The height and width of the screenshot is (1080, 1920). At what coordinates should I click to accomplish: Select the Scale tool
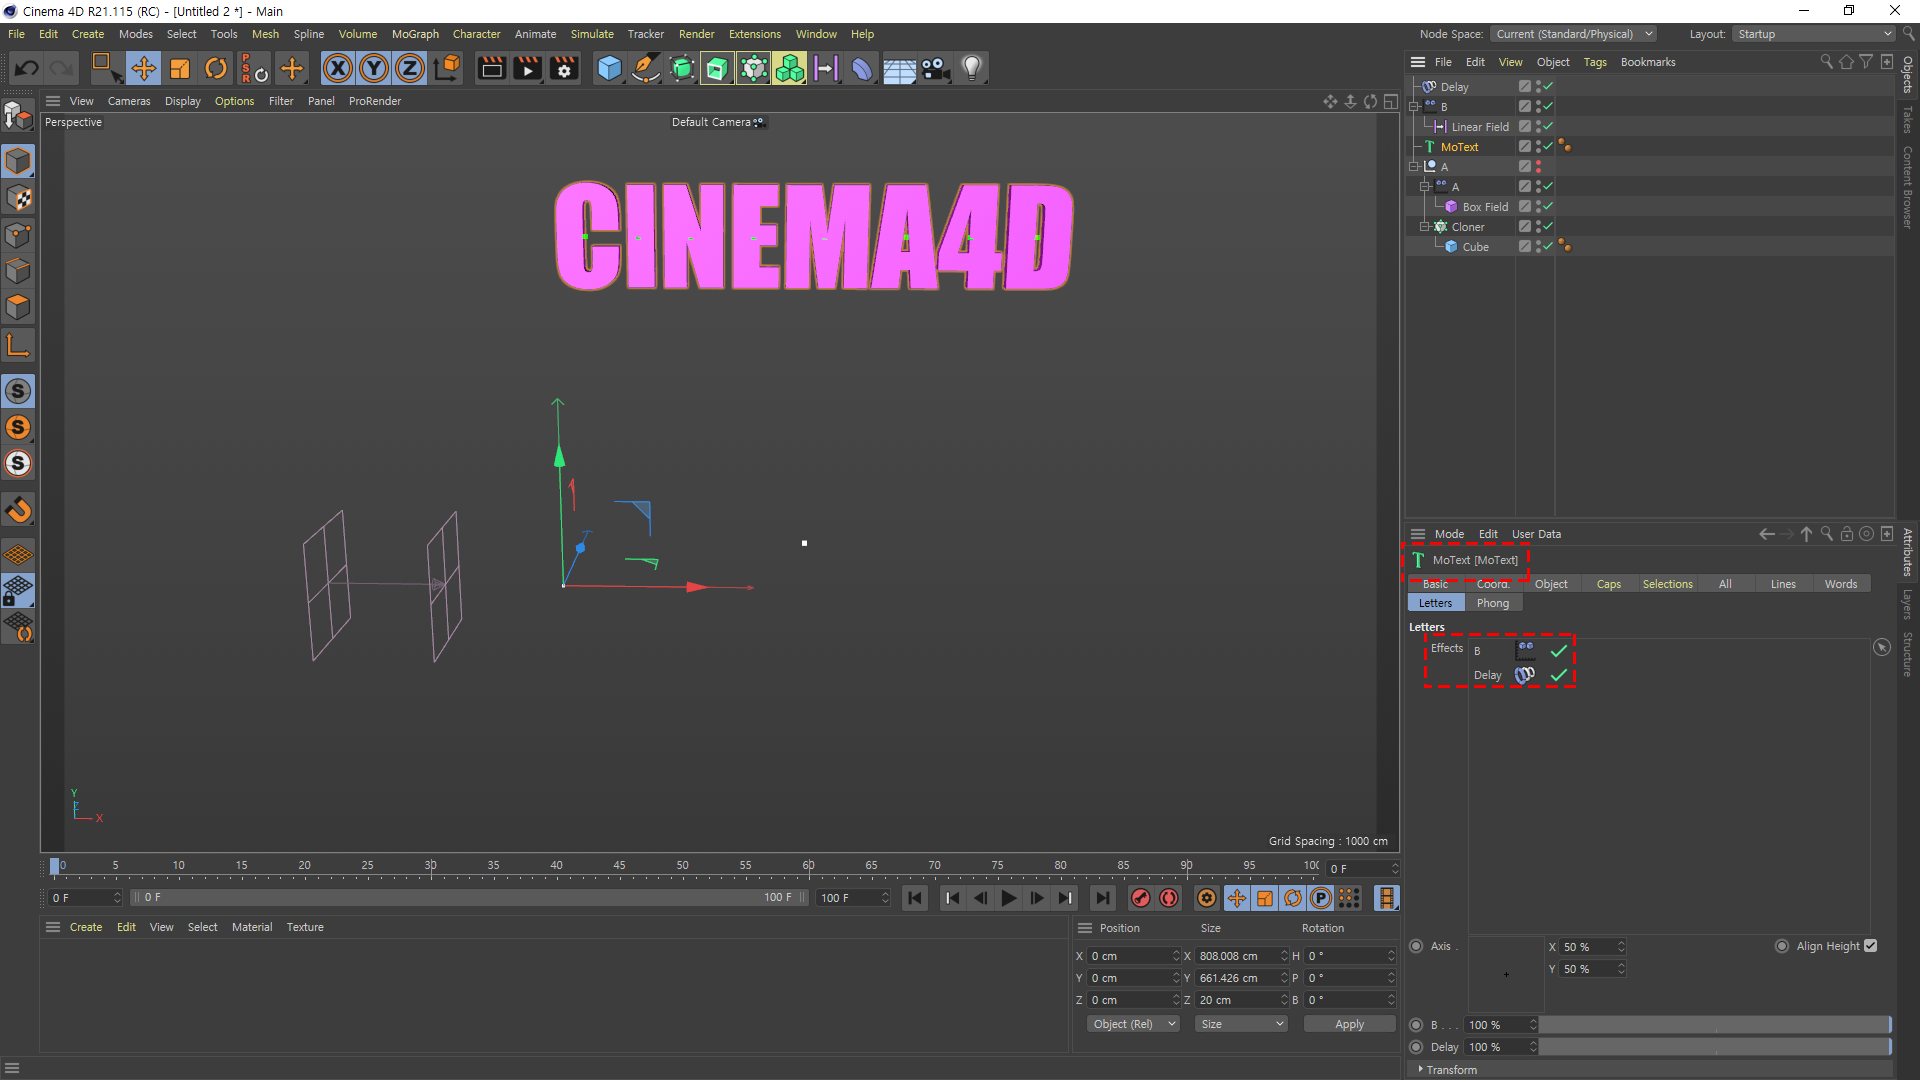pyautogui.click(x=180, y=68)
